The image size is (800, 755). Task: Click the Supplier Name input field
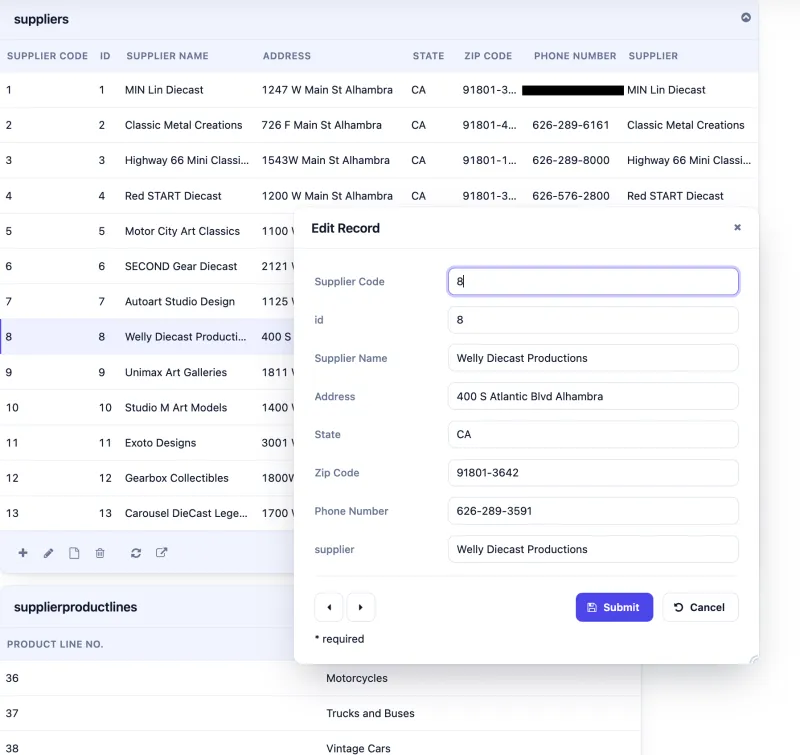593,358
